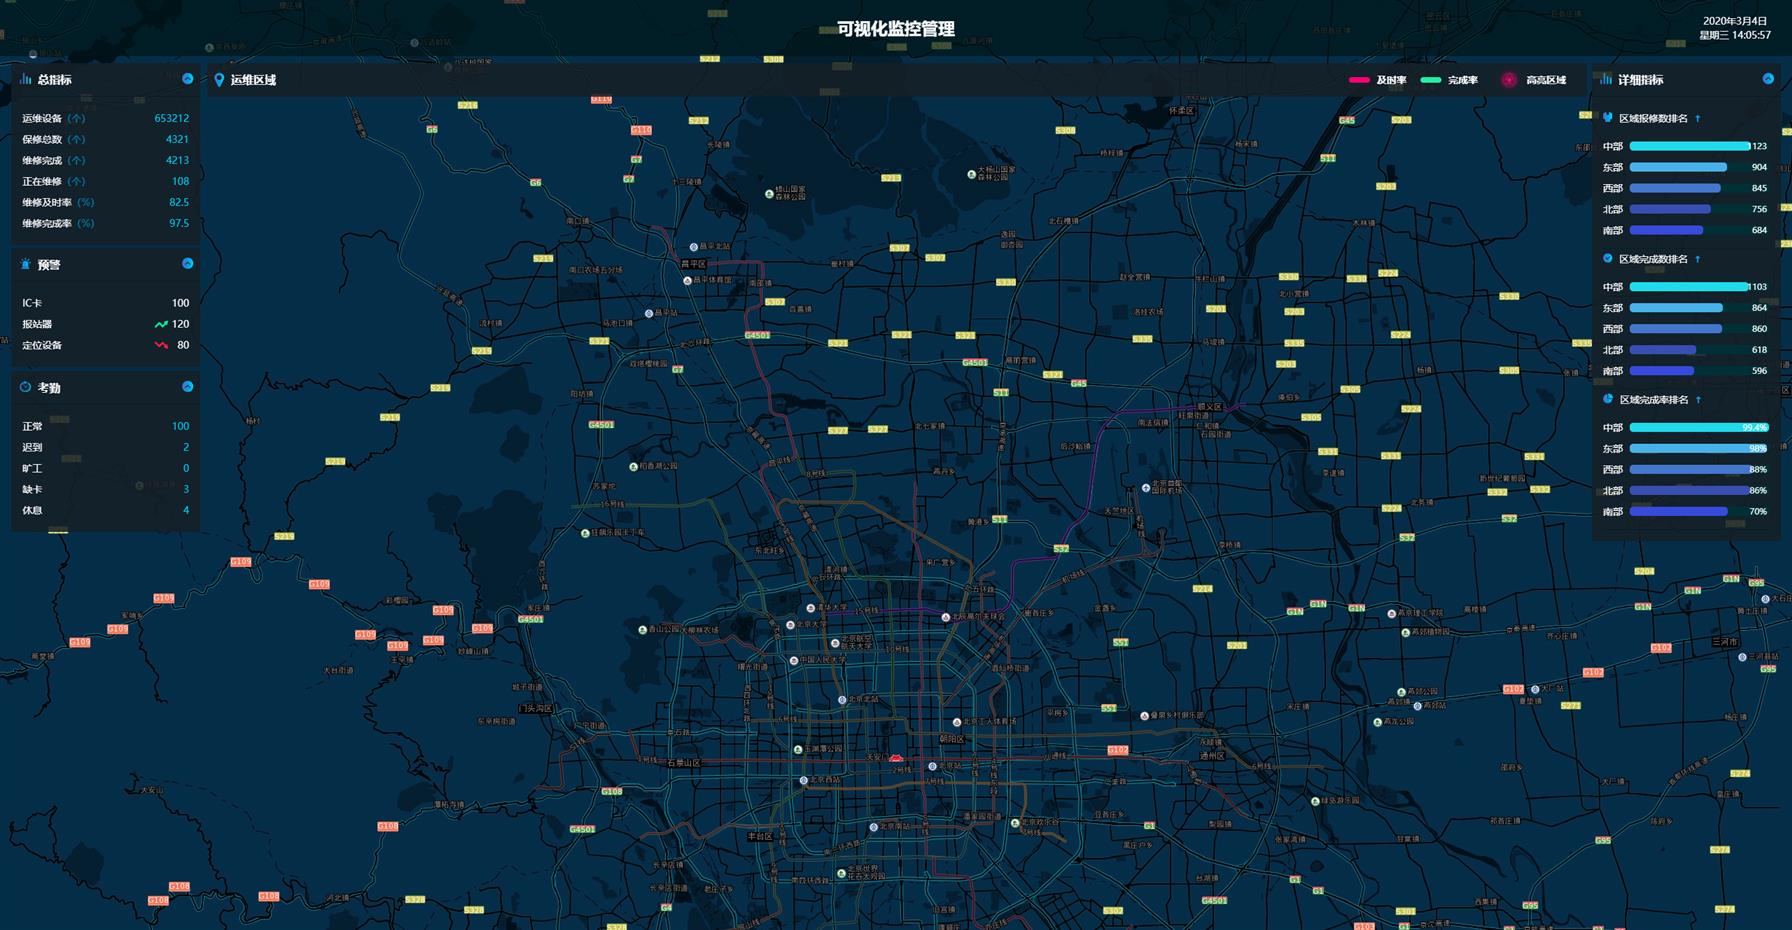Click the 北京南站 map marker
1792x930 pixels.
[873, 827]
